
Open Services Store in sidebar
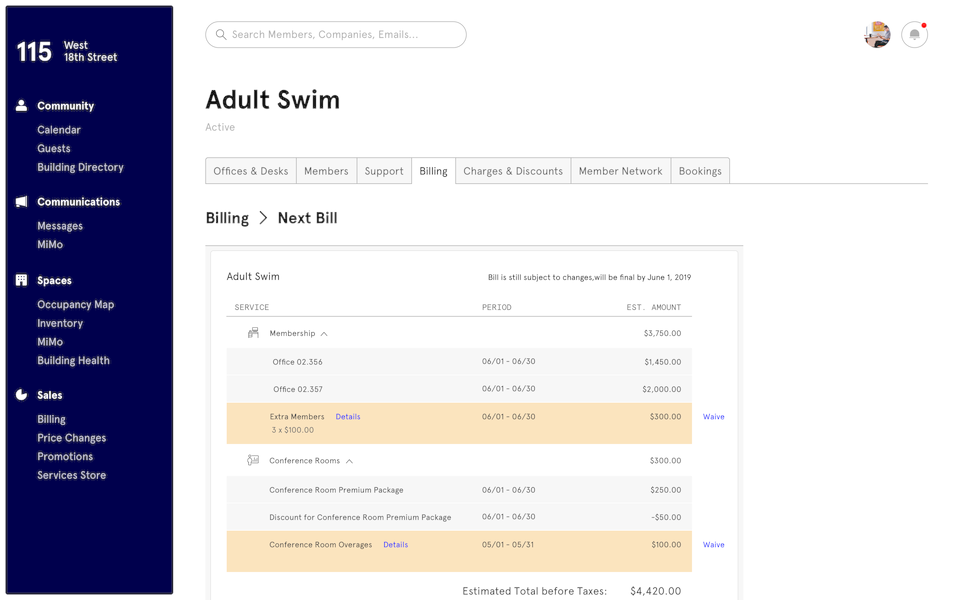[x=72, y=475]
